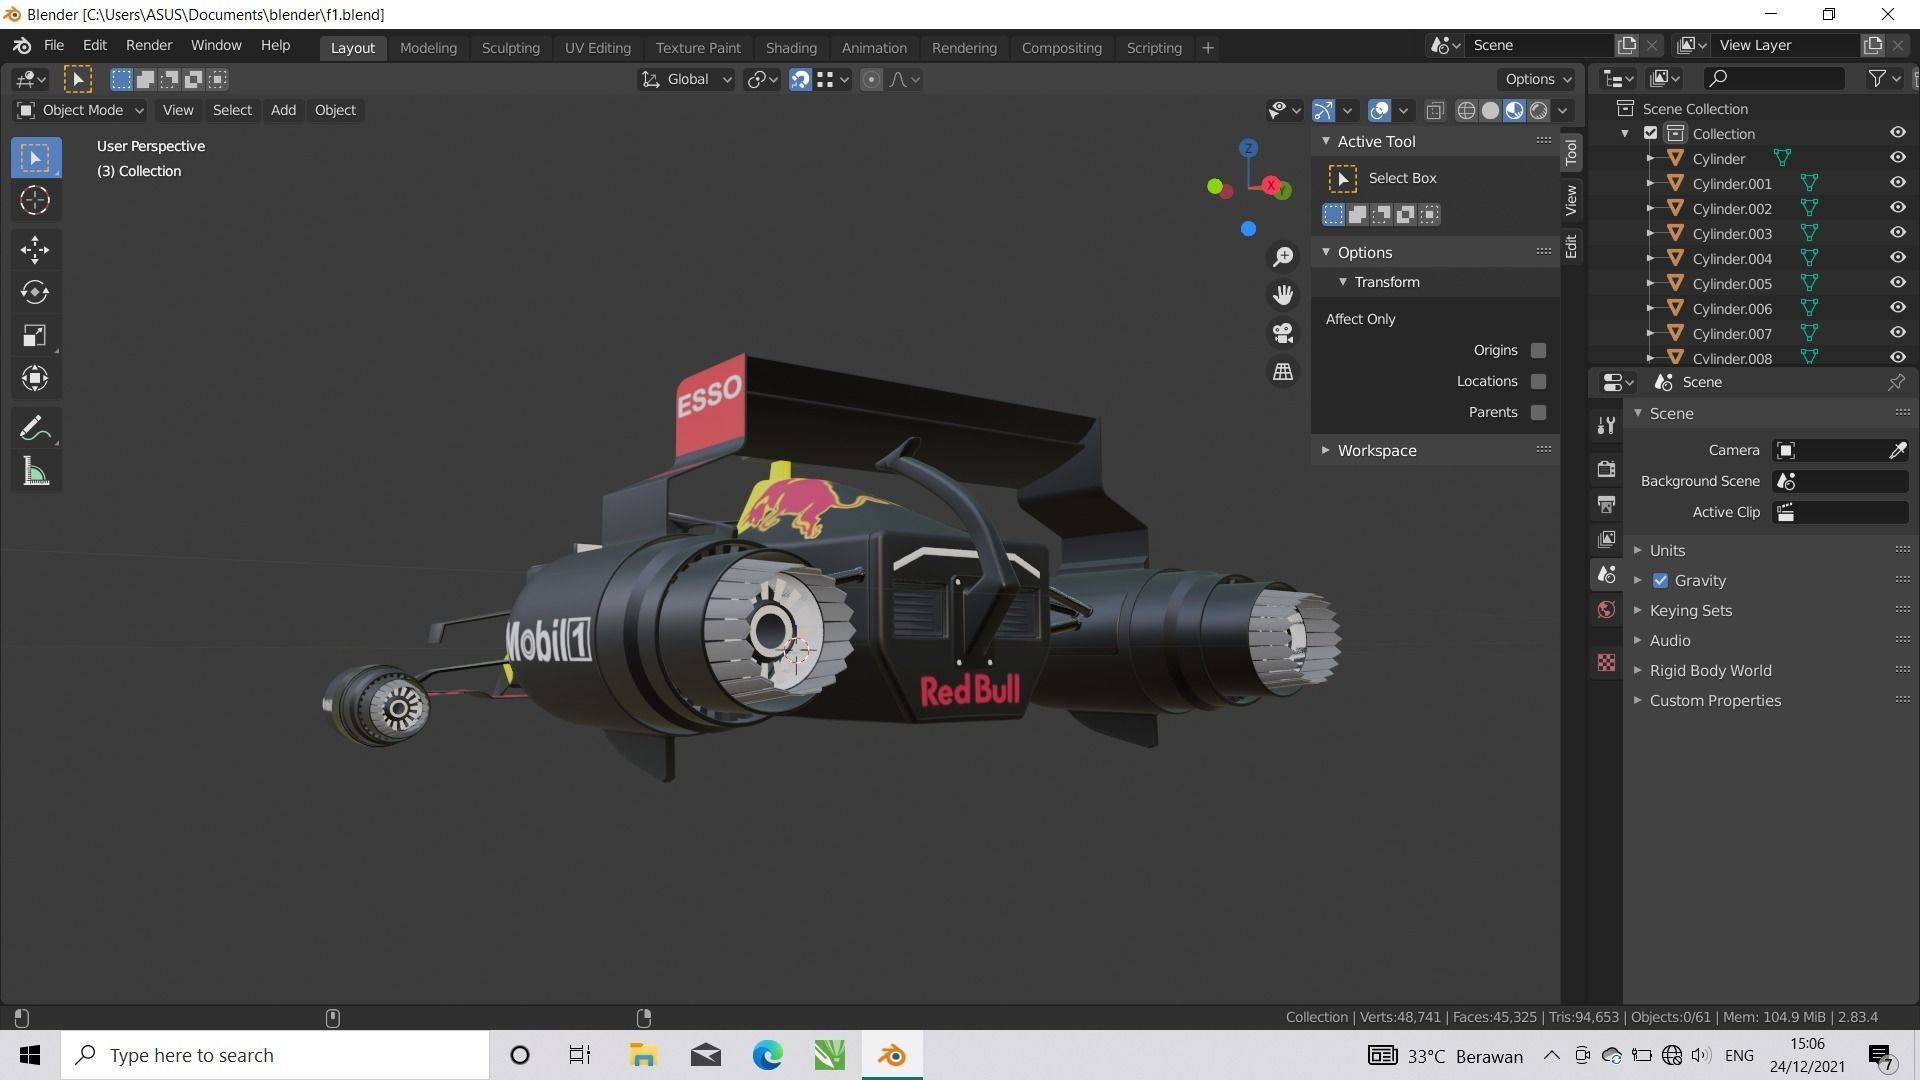Open the View Layer properties tab icon
Screen dimensions: 1920x1080
1606,539
